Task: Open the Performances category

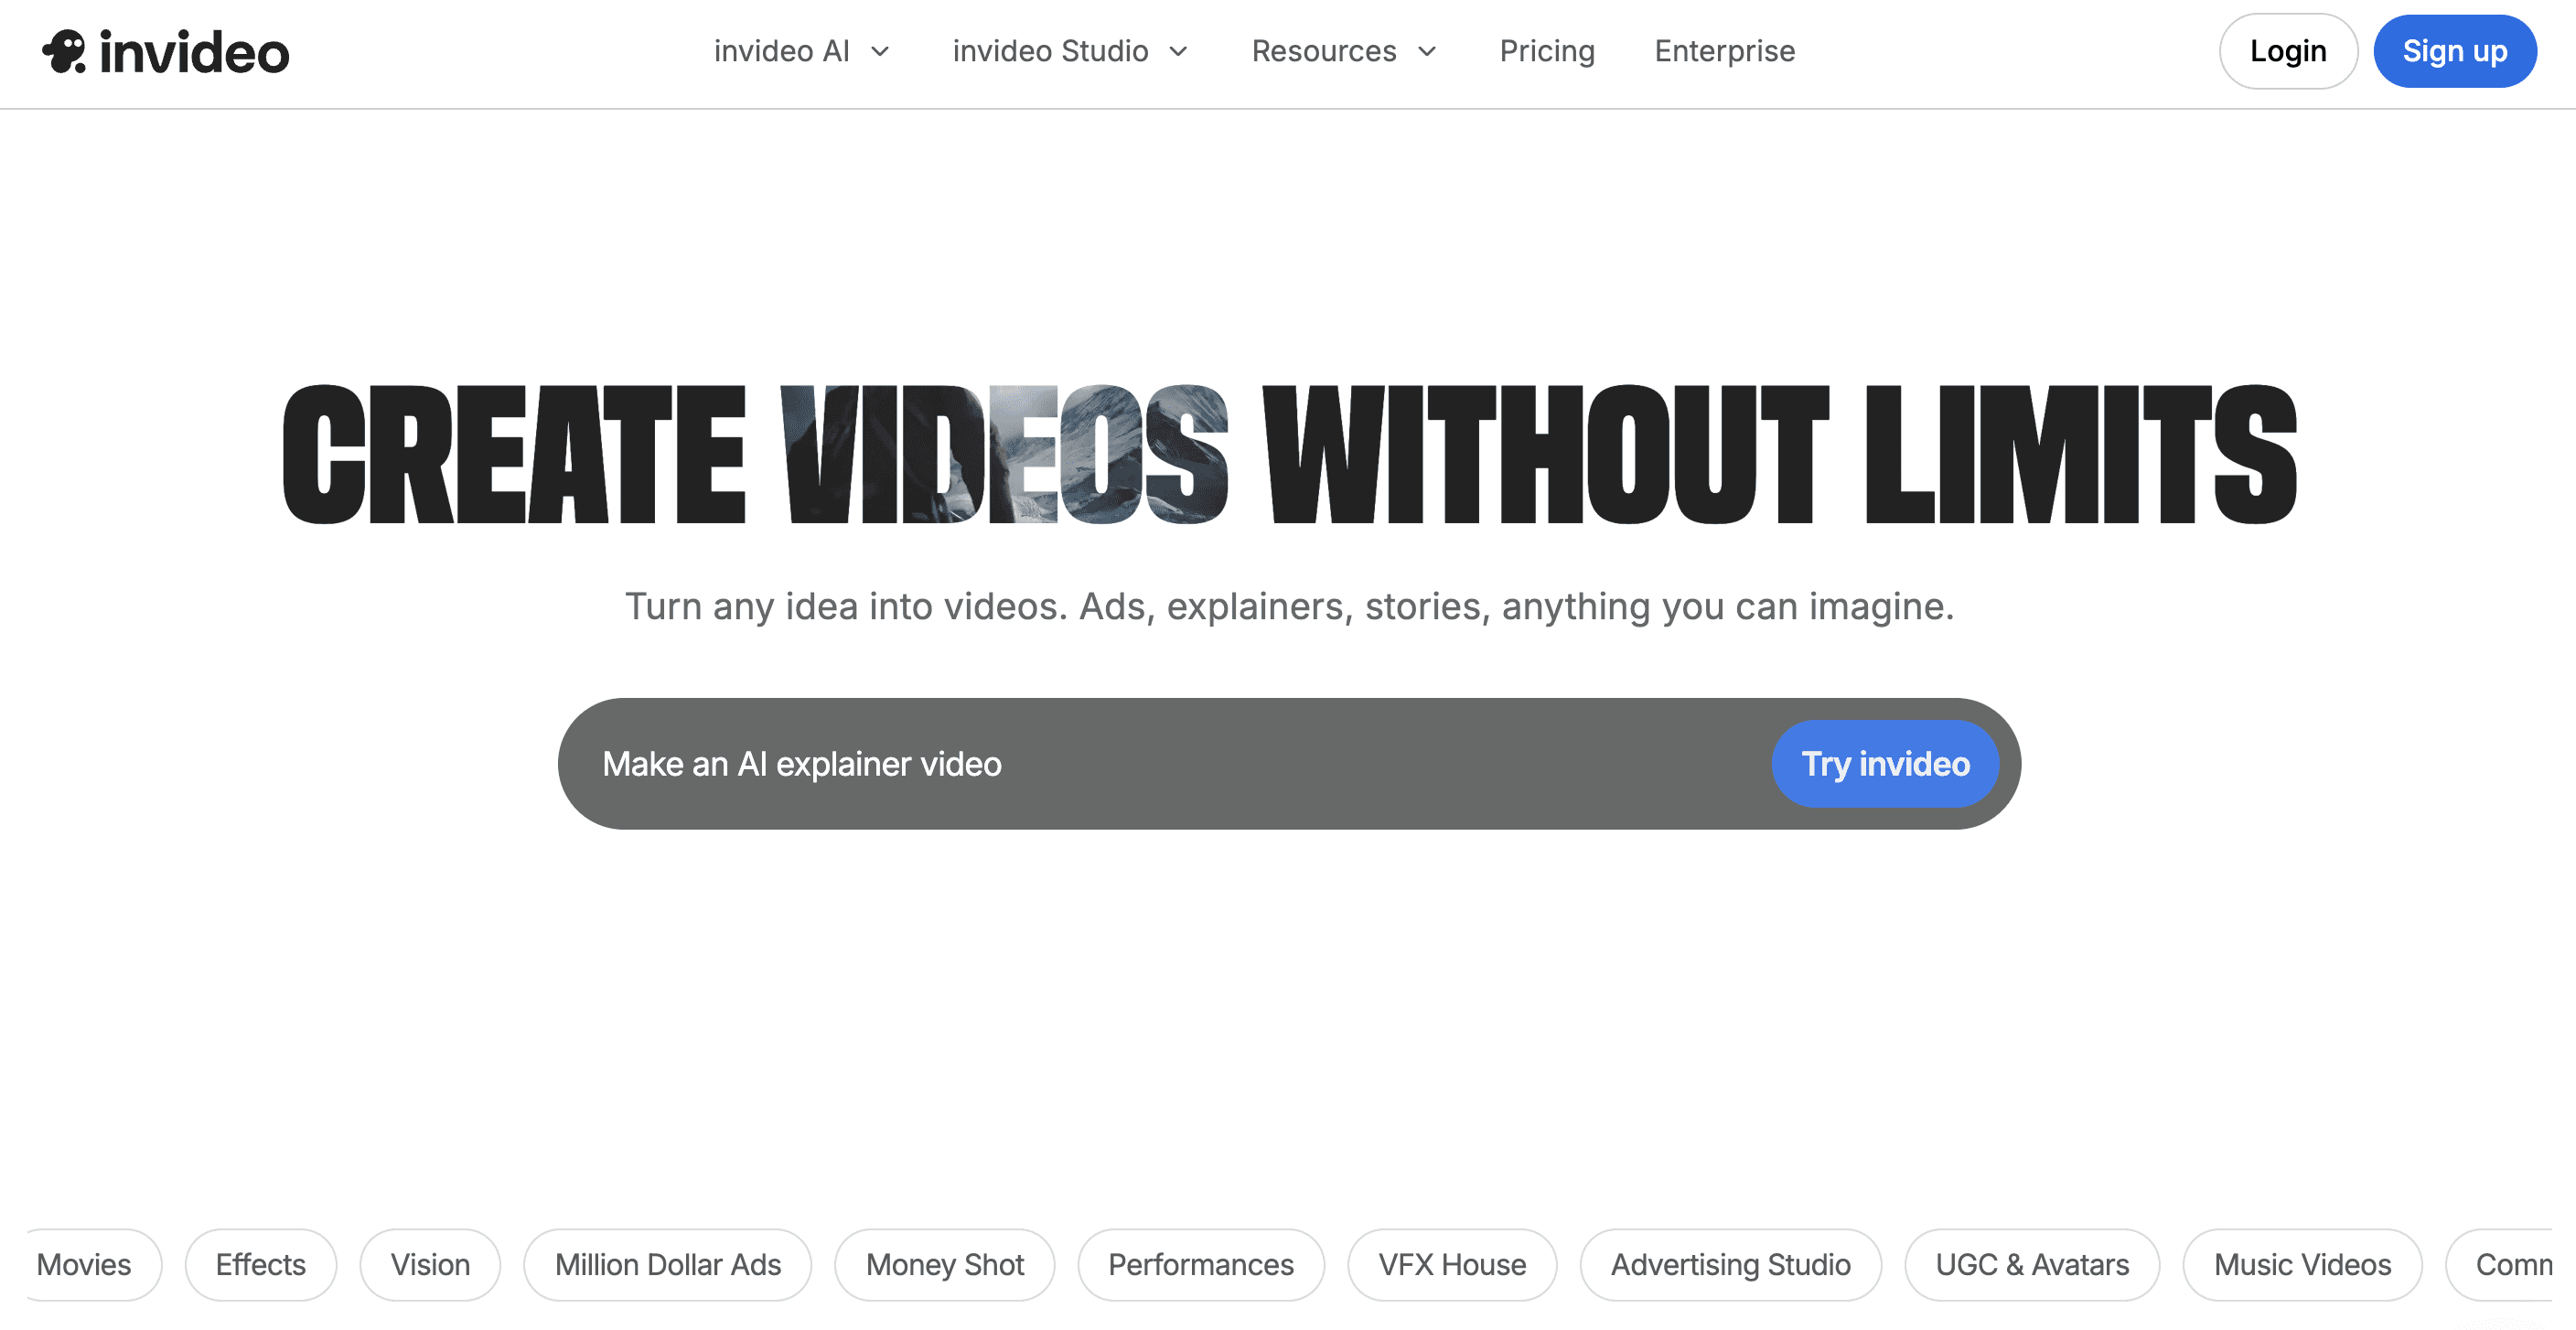Action: click(x=1200, y=1264)
